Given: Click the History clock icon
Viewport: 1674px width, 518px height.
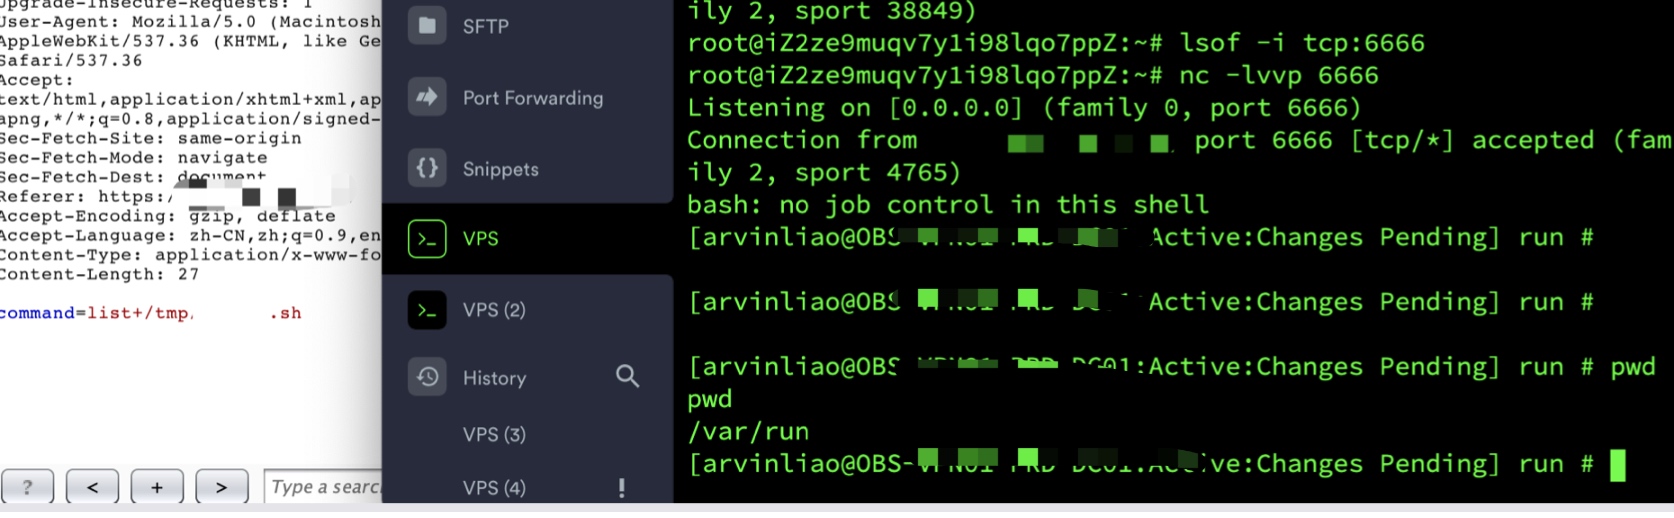Looking at the screenshot, I should [x=427, y=377].
